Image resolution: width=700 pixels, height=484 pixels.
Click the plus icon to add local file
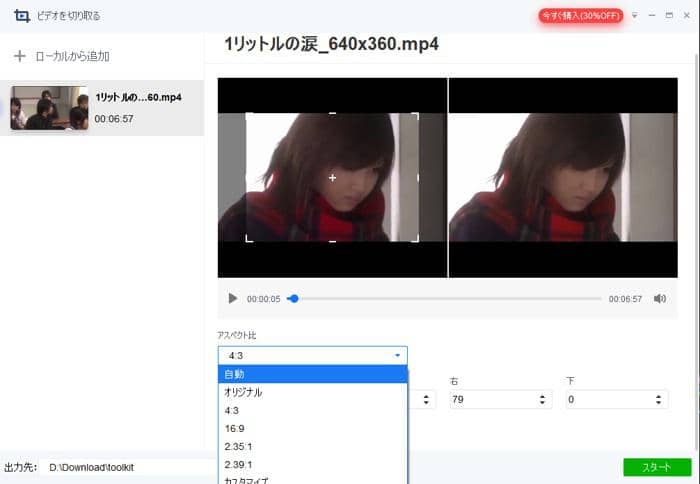(20, 56)
